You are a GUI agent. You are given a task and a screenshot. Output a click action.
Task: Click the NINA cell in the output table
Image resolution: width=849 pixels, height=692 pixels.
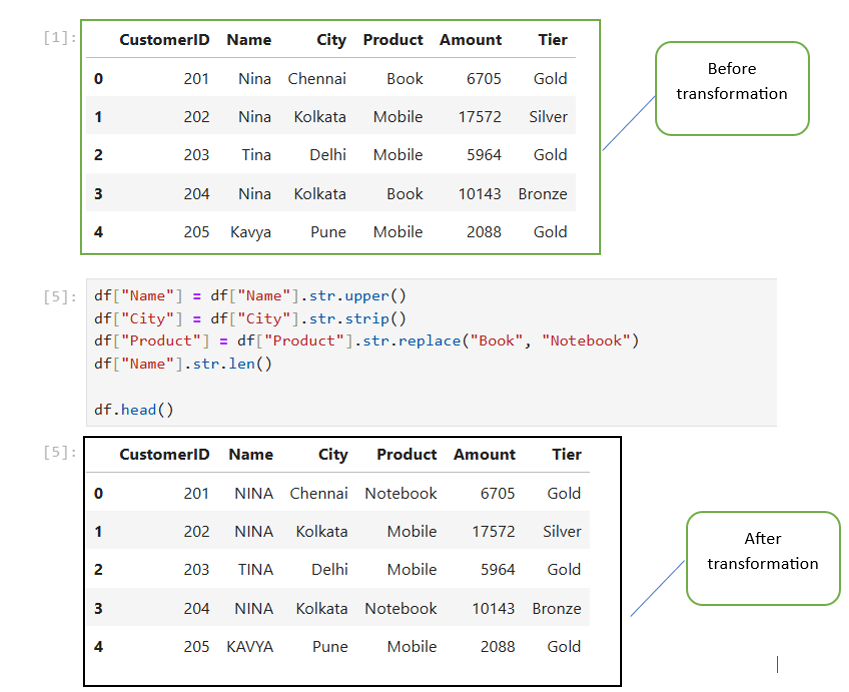point(253,493)
